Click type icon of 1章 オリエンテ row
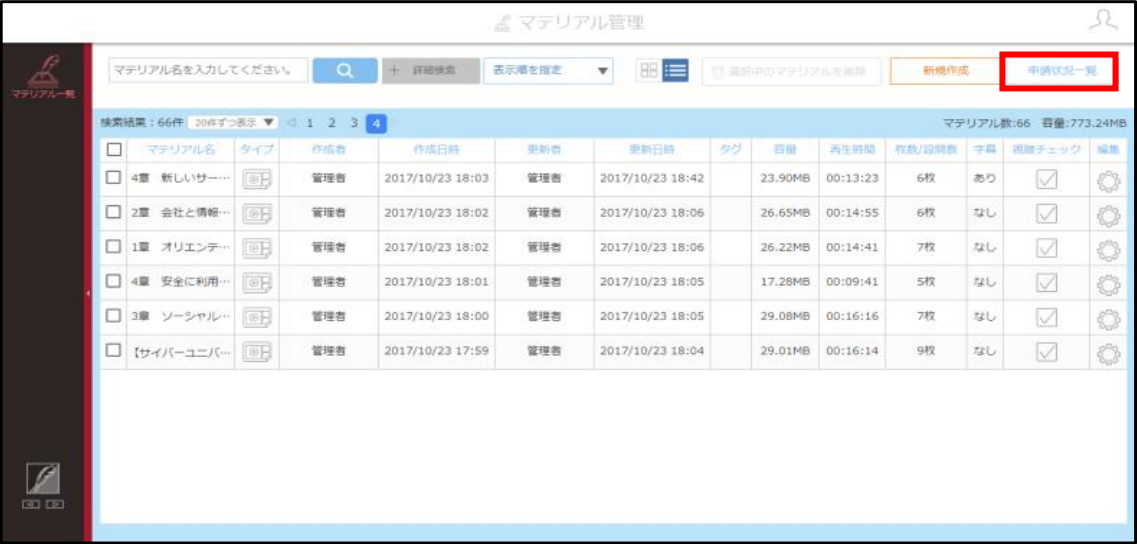Screen dimensions: 1137x544 (x=257, y=248)
